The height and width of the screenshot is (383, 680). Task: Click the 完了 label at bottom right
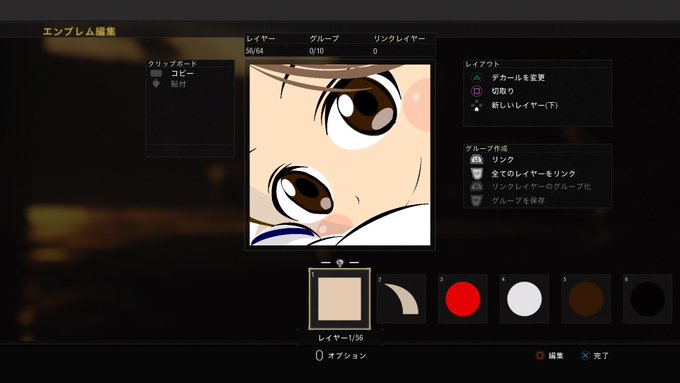click(601, 356)
